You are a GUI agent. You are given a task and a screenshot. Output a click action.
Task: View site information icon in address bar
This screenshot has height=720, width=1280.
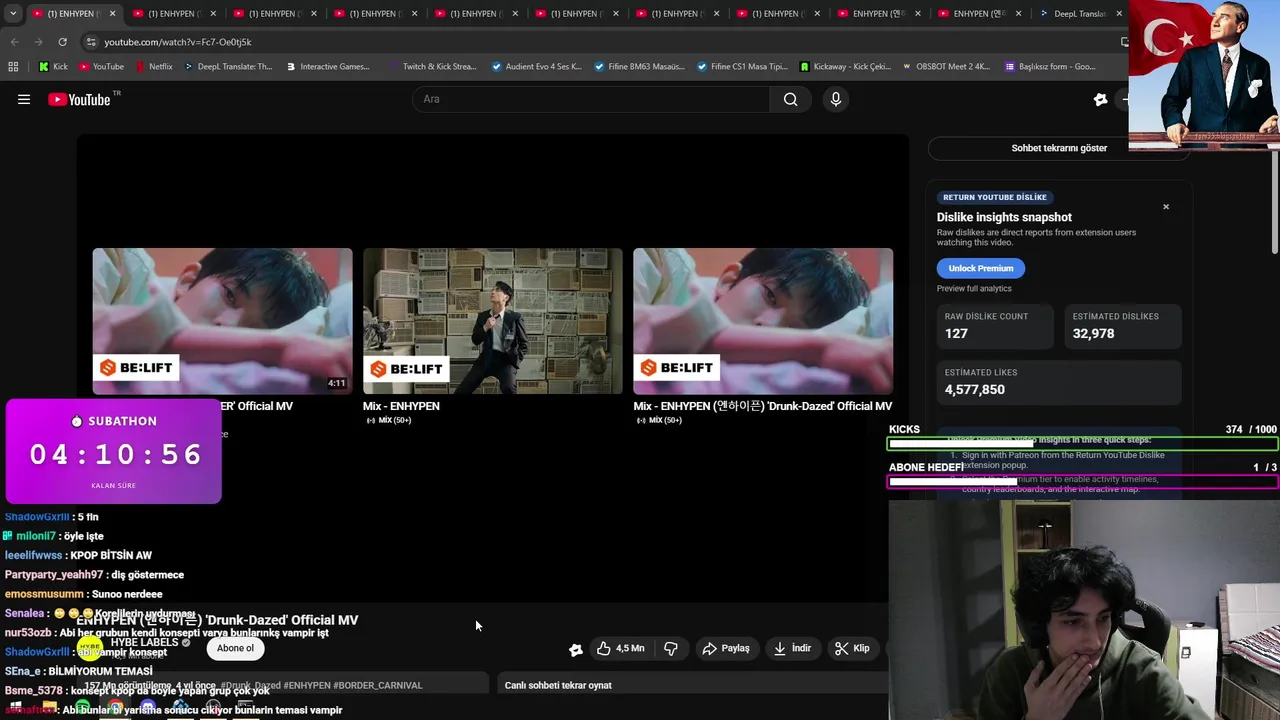(91, 42)
